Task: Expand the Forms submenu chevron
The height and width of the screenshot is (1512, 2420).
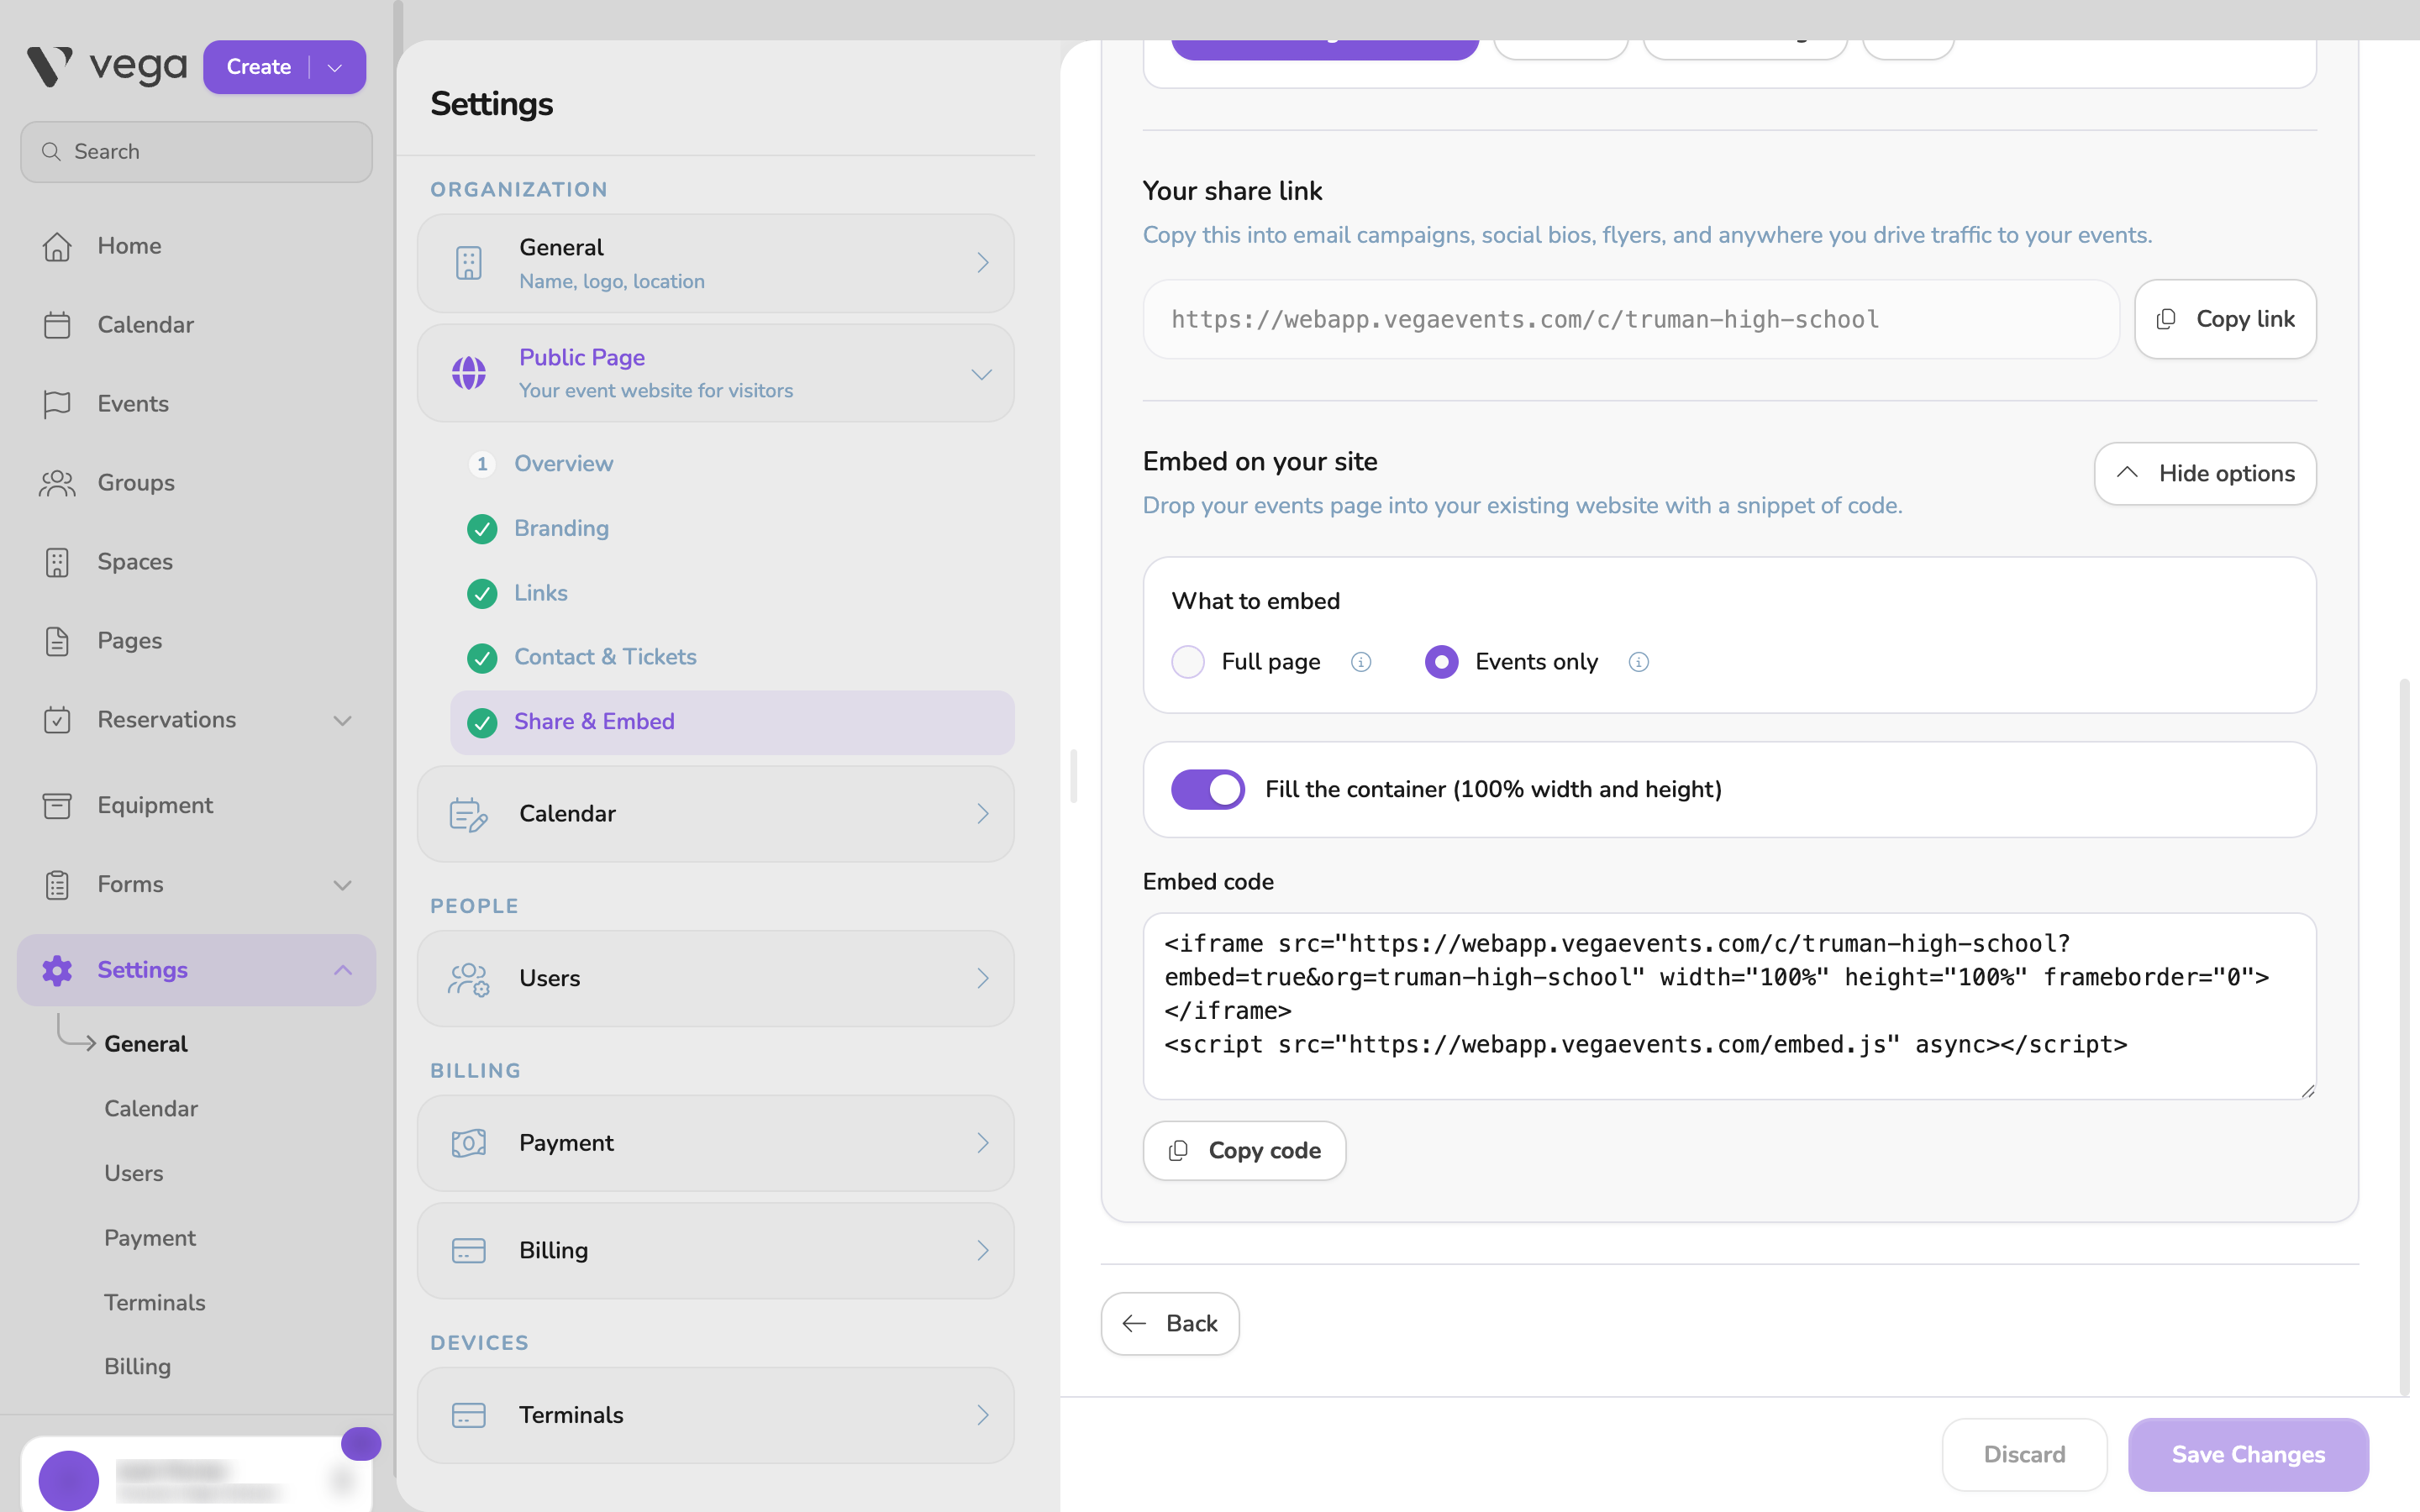Action: tap(342, 885)
